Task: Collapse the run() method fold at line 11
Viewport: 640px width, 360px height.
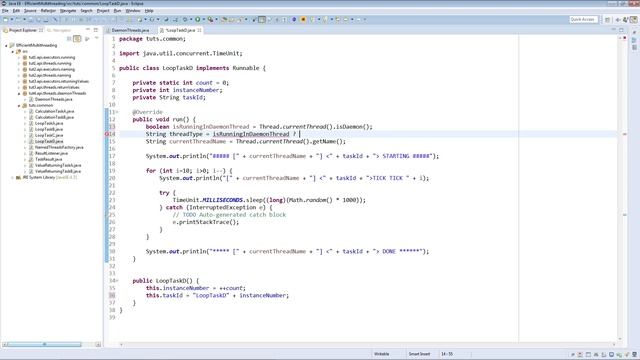Action: click(x=117, y=112)
